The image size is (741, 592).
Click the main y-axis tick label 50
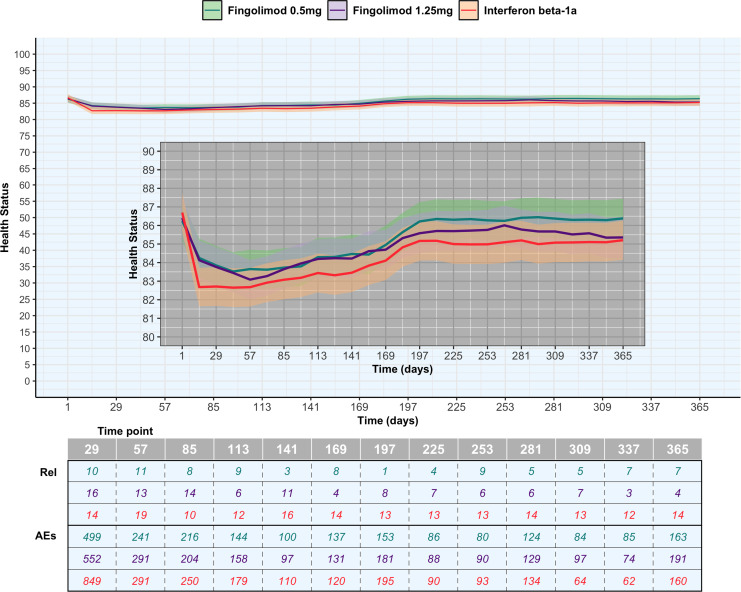click(x=24, y=218)
